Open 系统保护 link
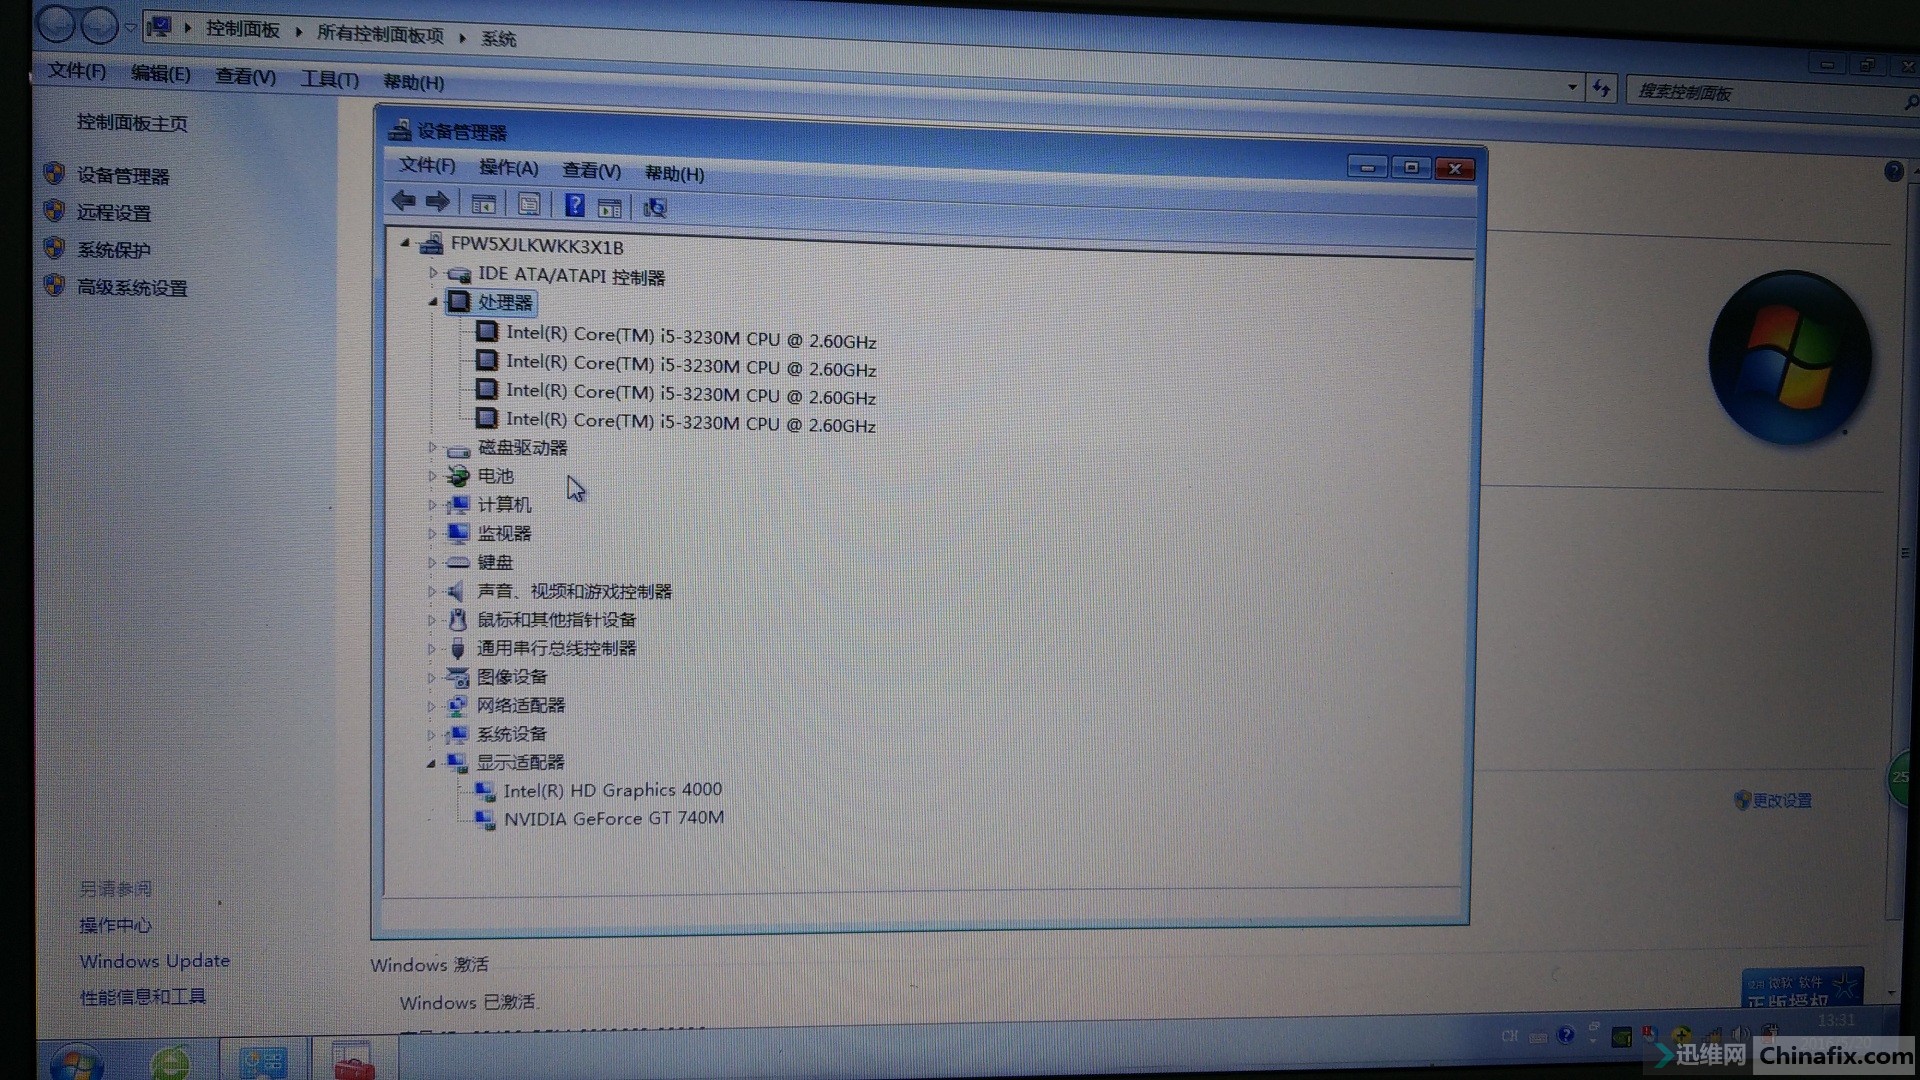 [x=114, y=250]
